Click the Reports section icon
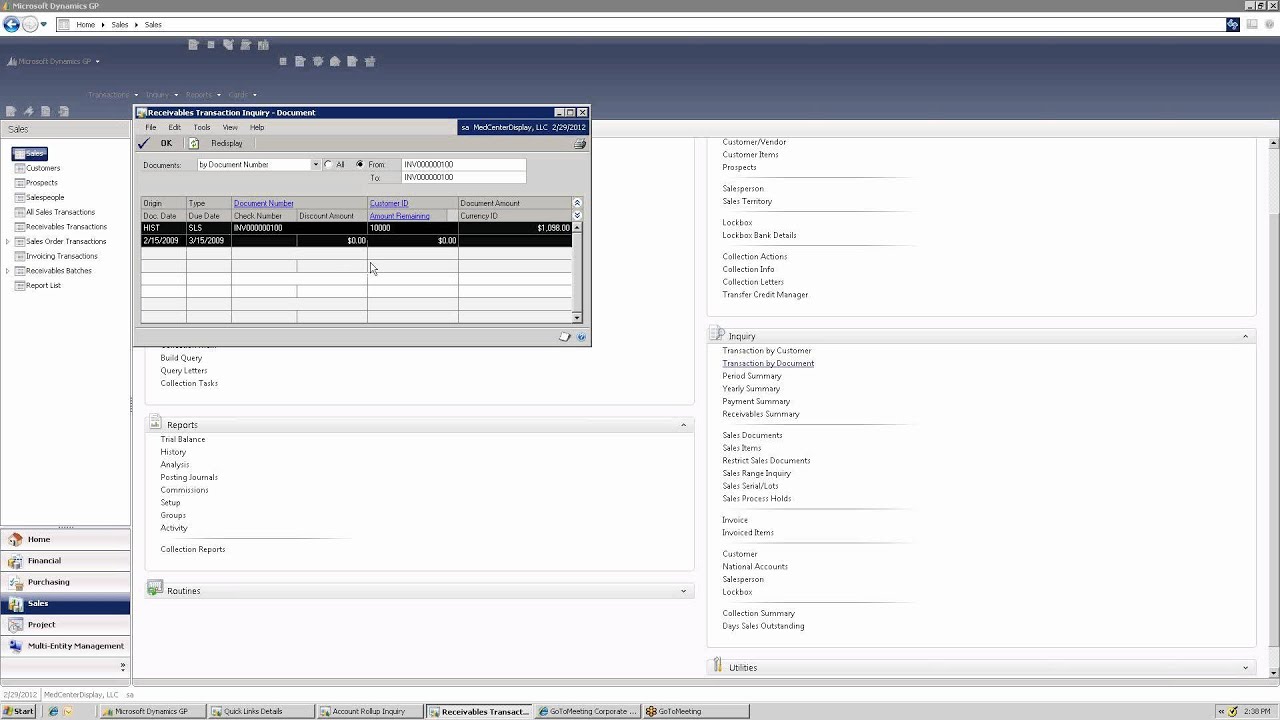 (x=155, y=424)
